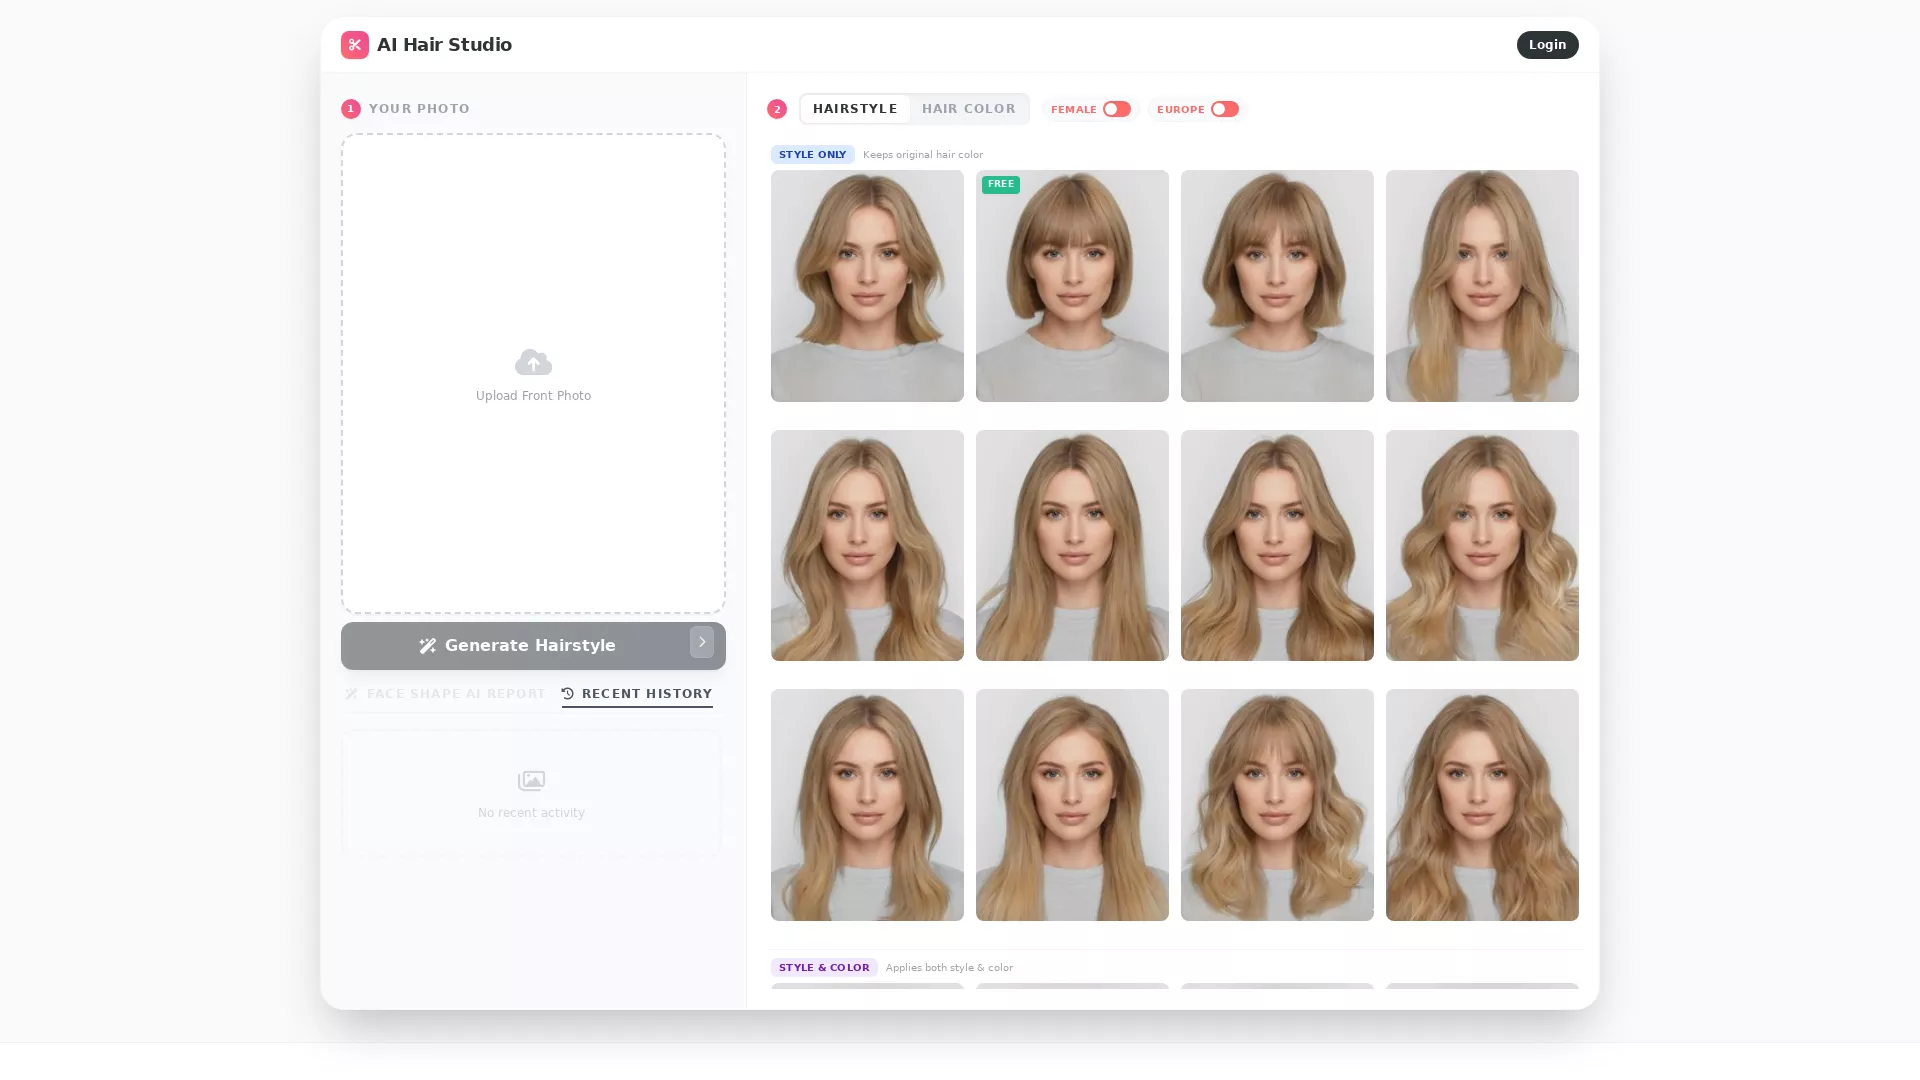Viewport: 1920px width, 1080px height.
Task: Click the step 1 numbered badge near Your Photo
Action: tap(350, 108)
